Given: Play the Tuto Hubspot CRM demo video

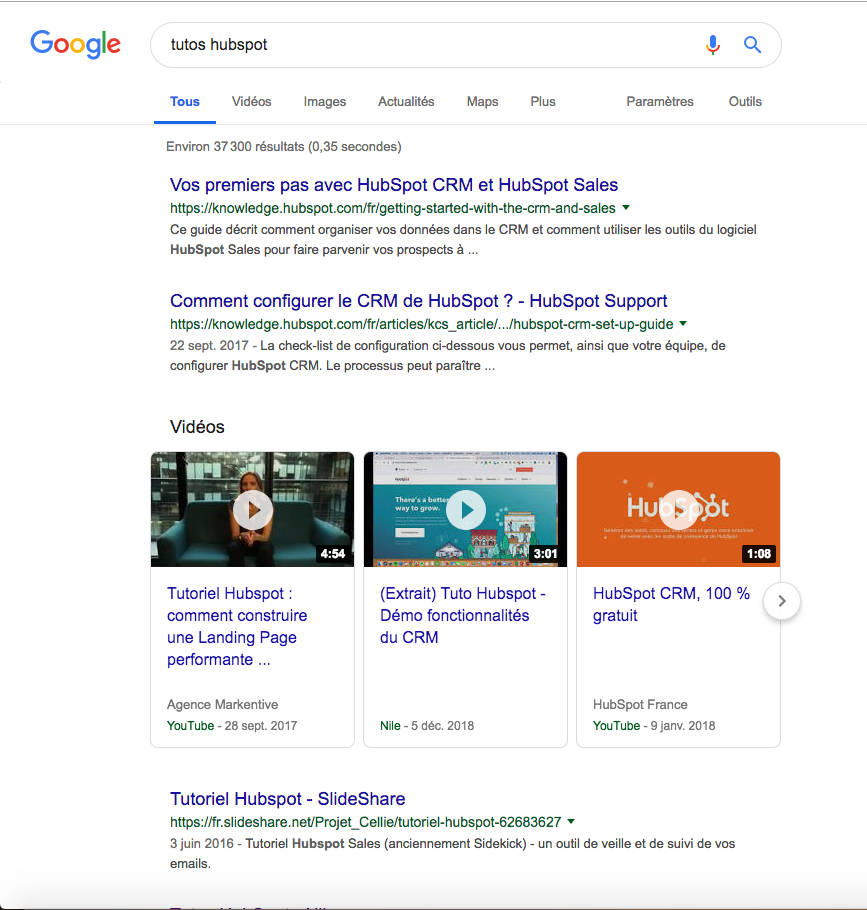Looking at the screenshot, I should [465, 510].
